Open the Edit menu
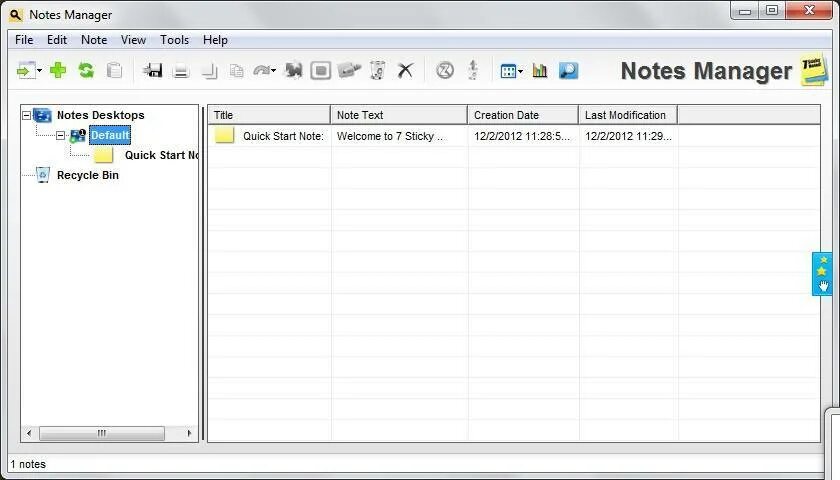The height and width of the screenshot is (480, 840). (57, 40)
